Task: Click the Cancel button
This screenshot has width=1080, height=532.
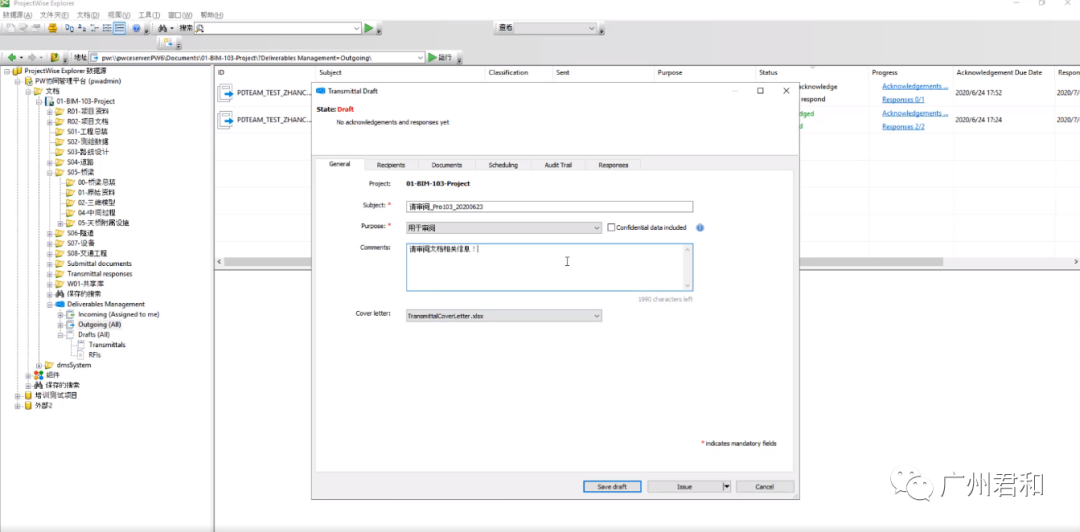Action: (765, 487)
